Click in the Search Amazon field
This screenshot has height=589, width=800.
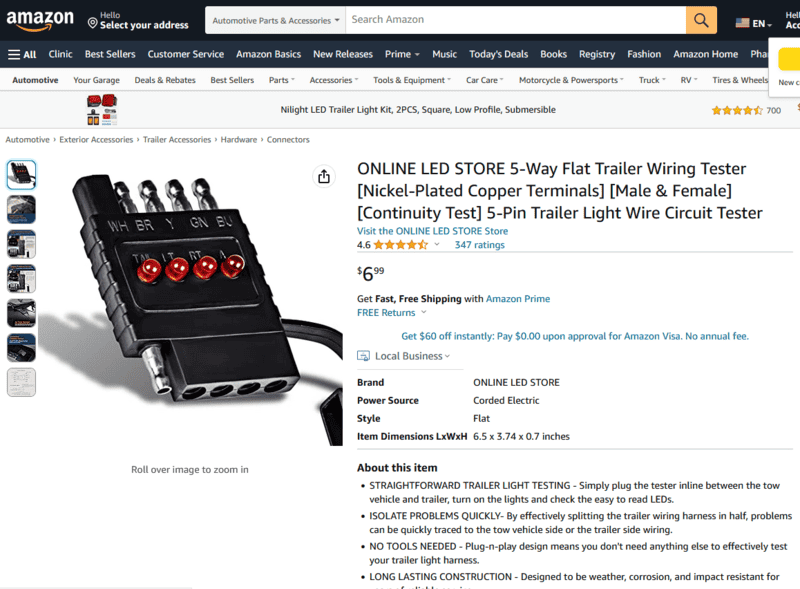coord(516,20)
